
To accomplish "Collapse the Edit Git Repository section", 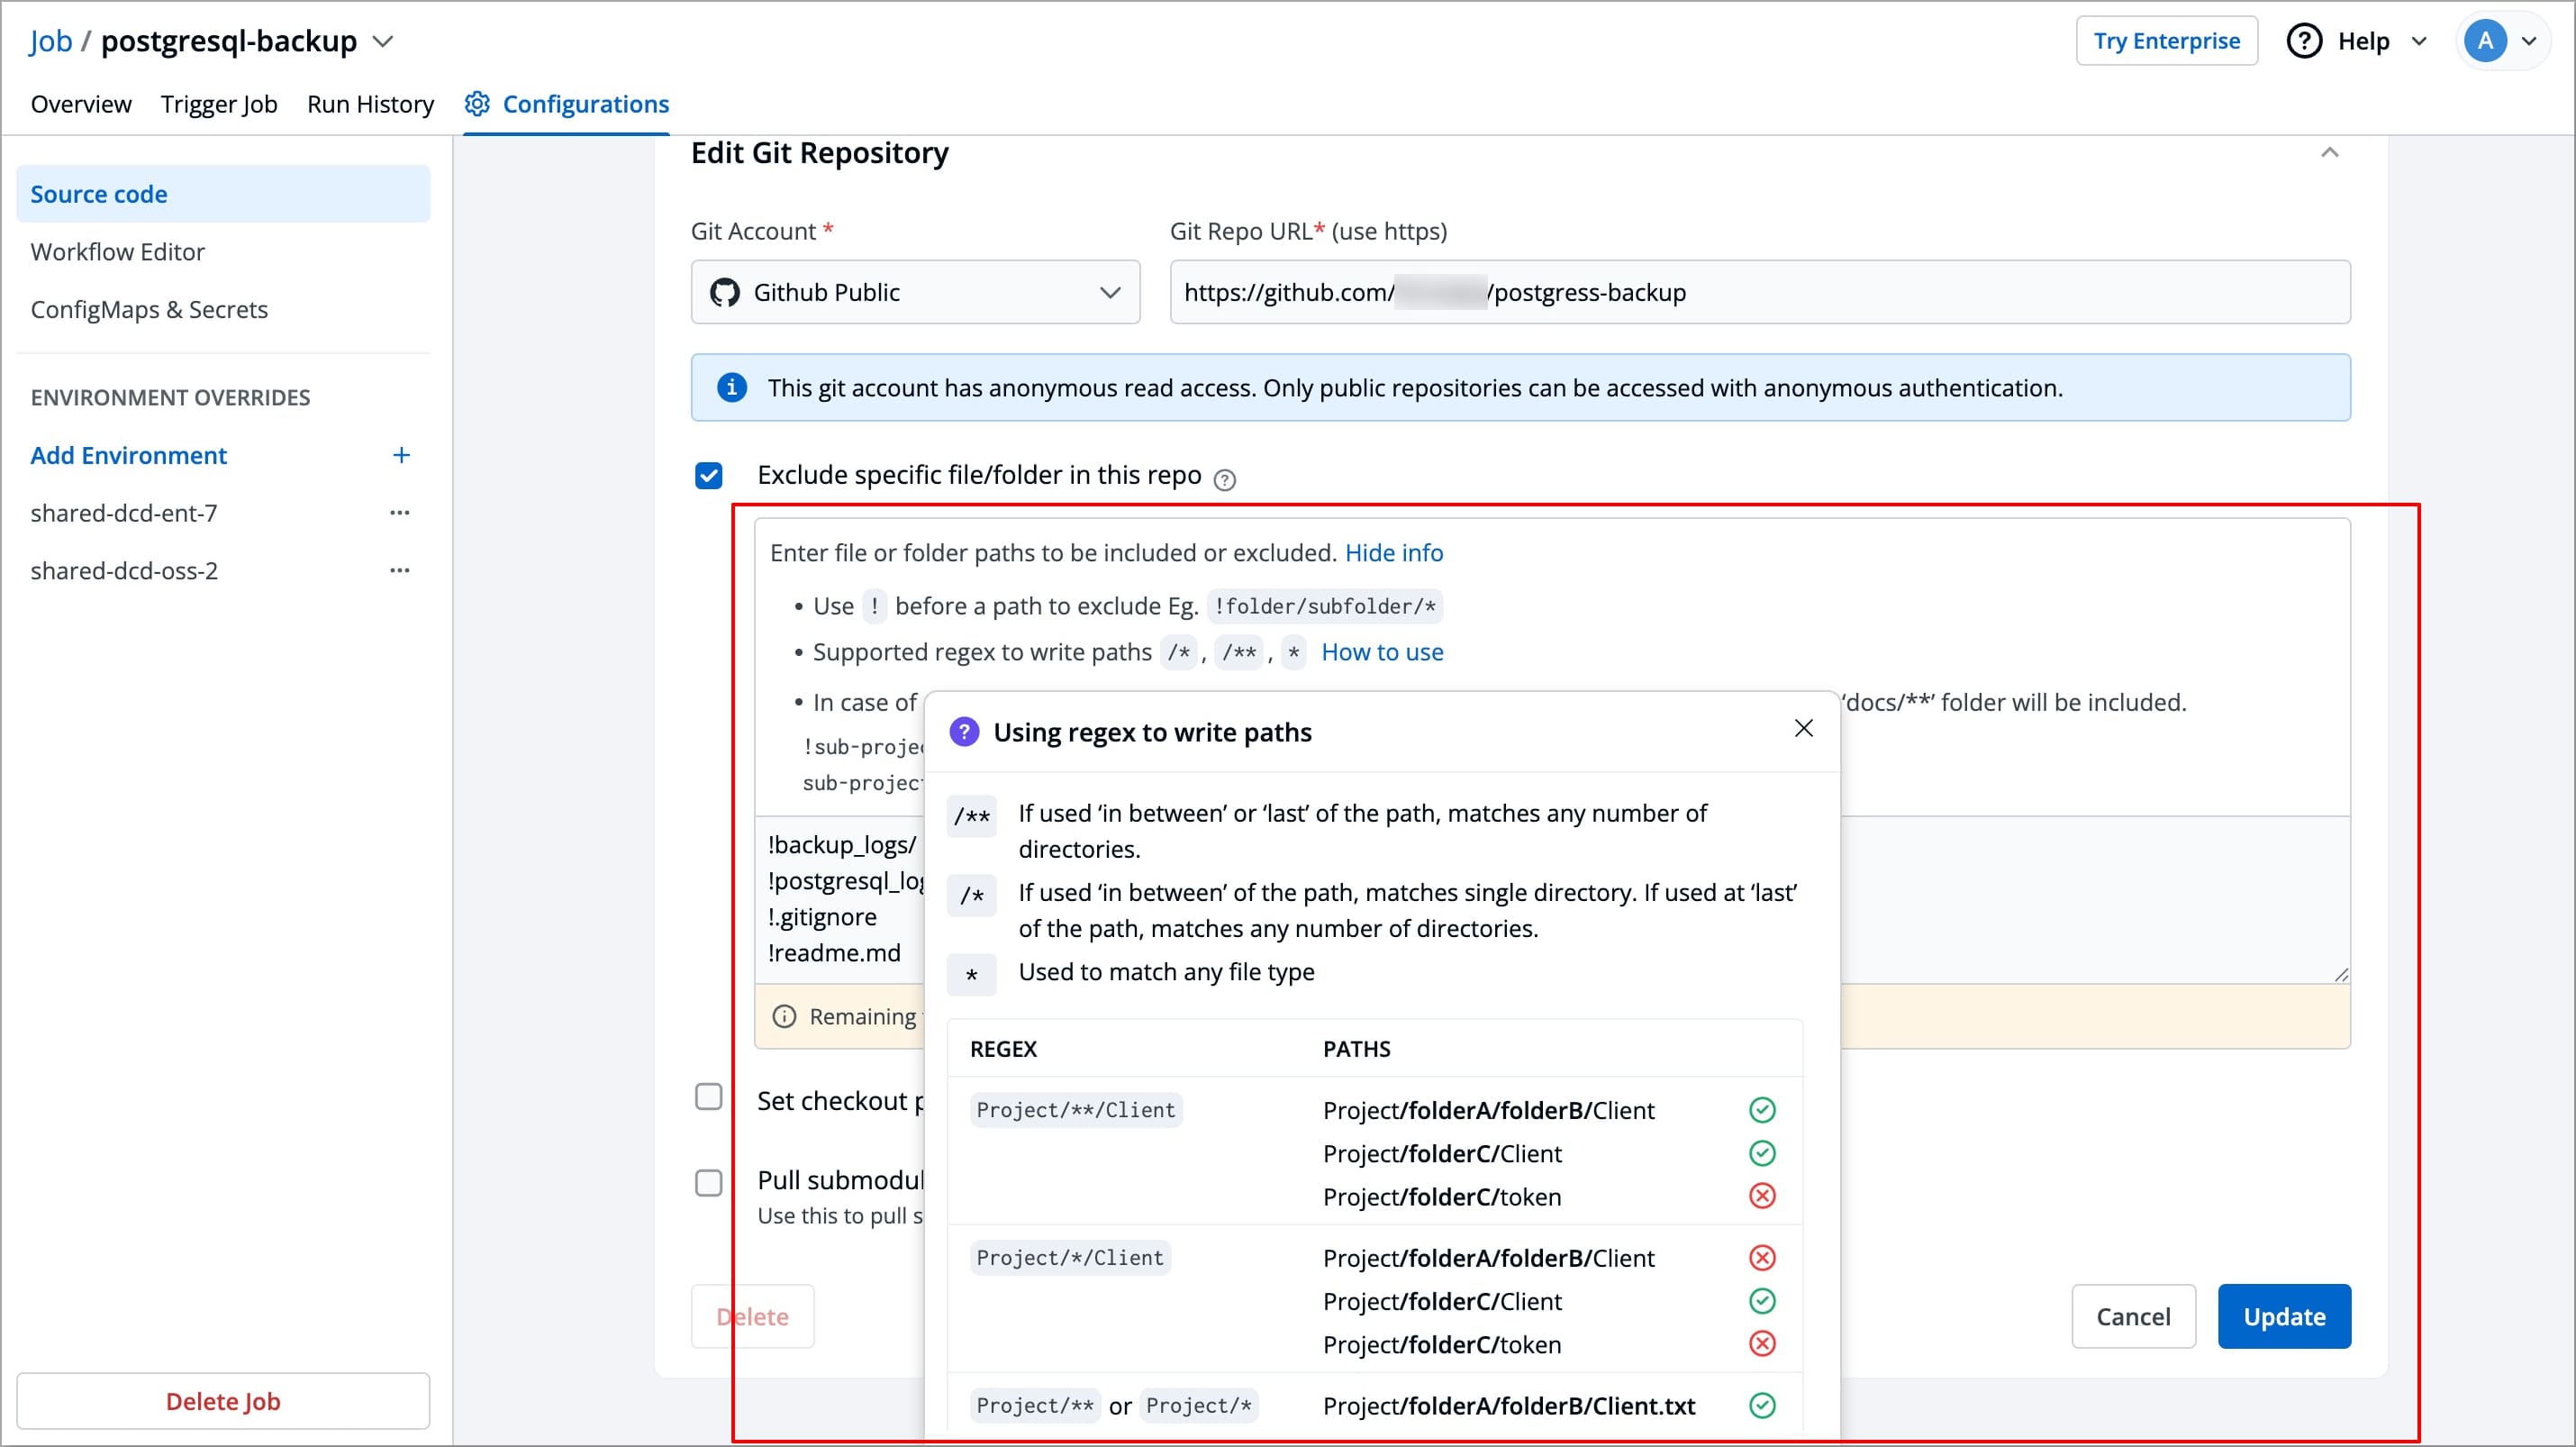I will [2329, 152].
